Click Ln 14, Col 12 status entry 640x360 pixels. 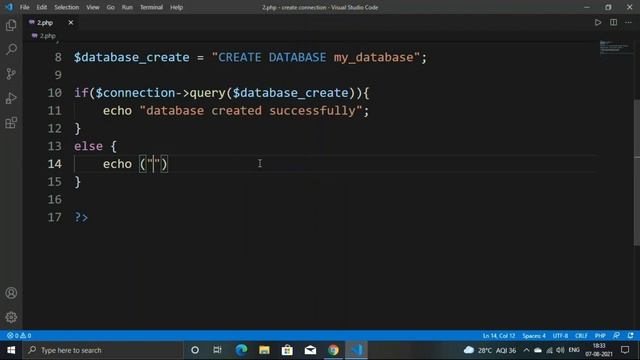click(498, 336)
